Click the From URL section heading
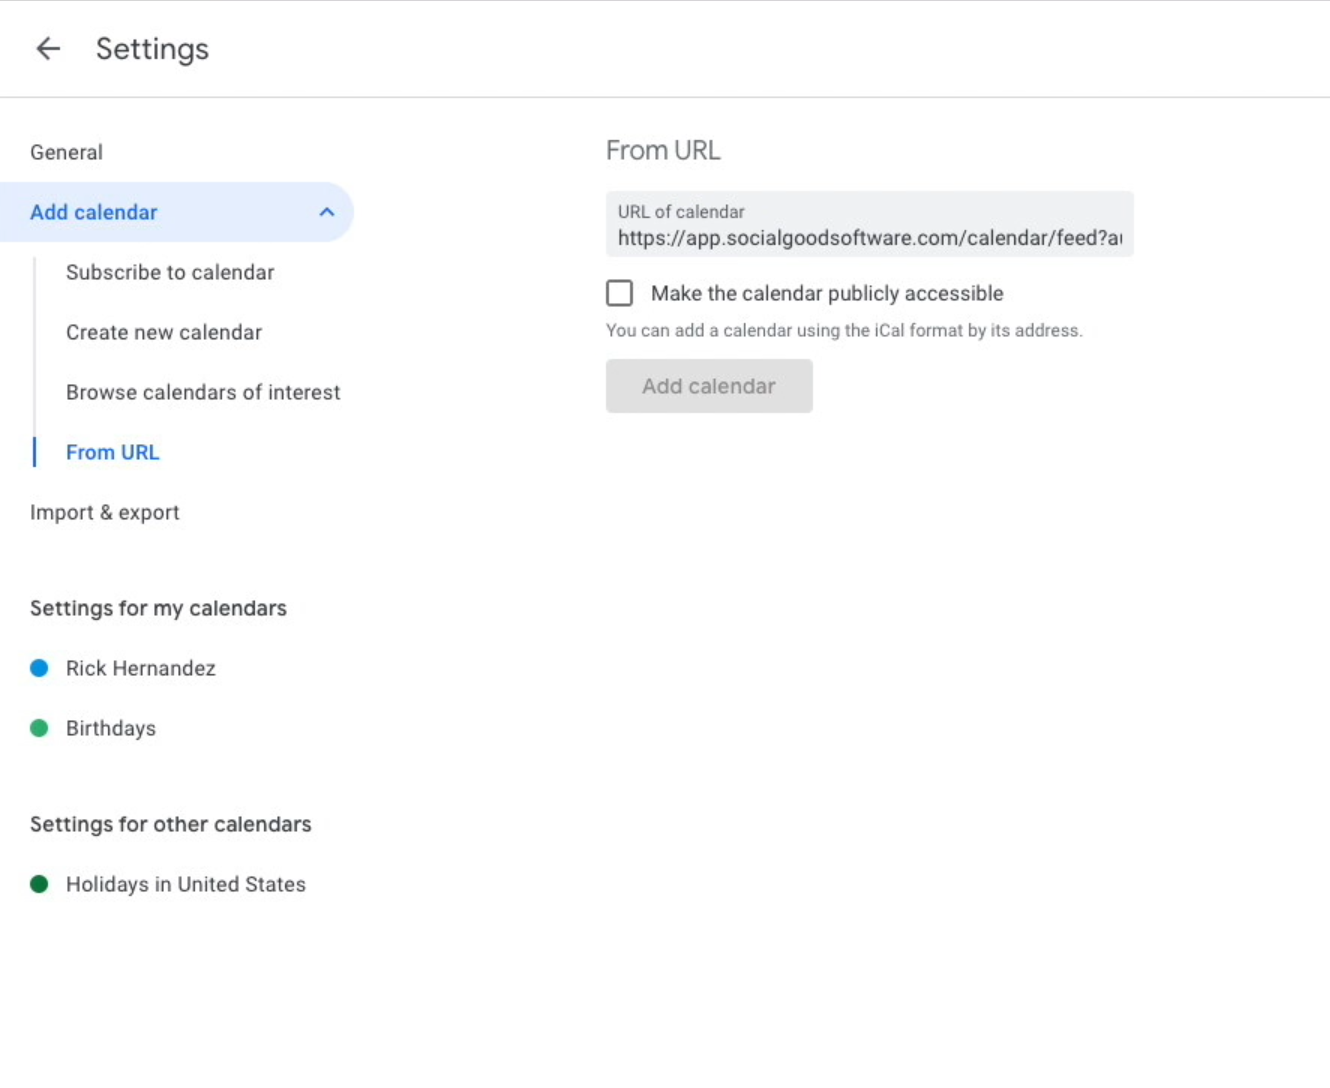The height and width of the screenshot is (1088, 1330). point(663,150)
